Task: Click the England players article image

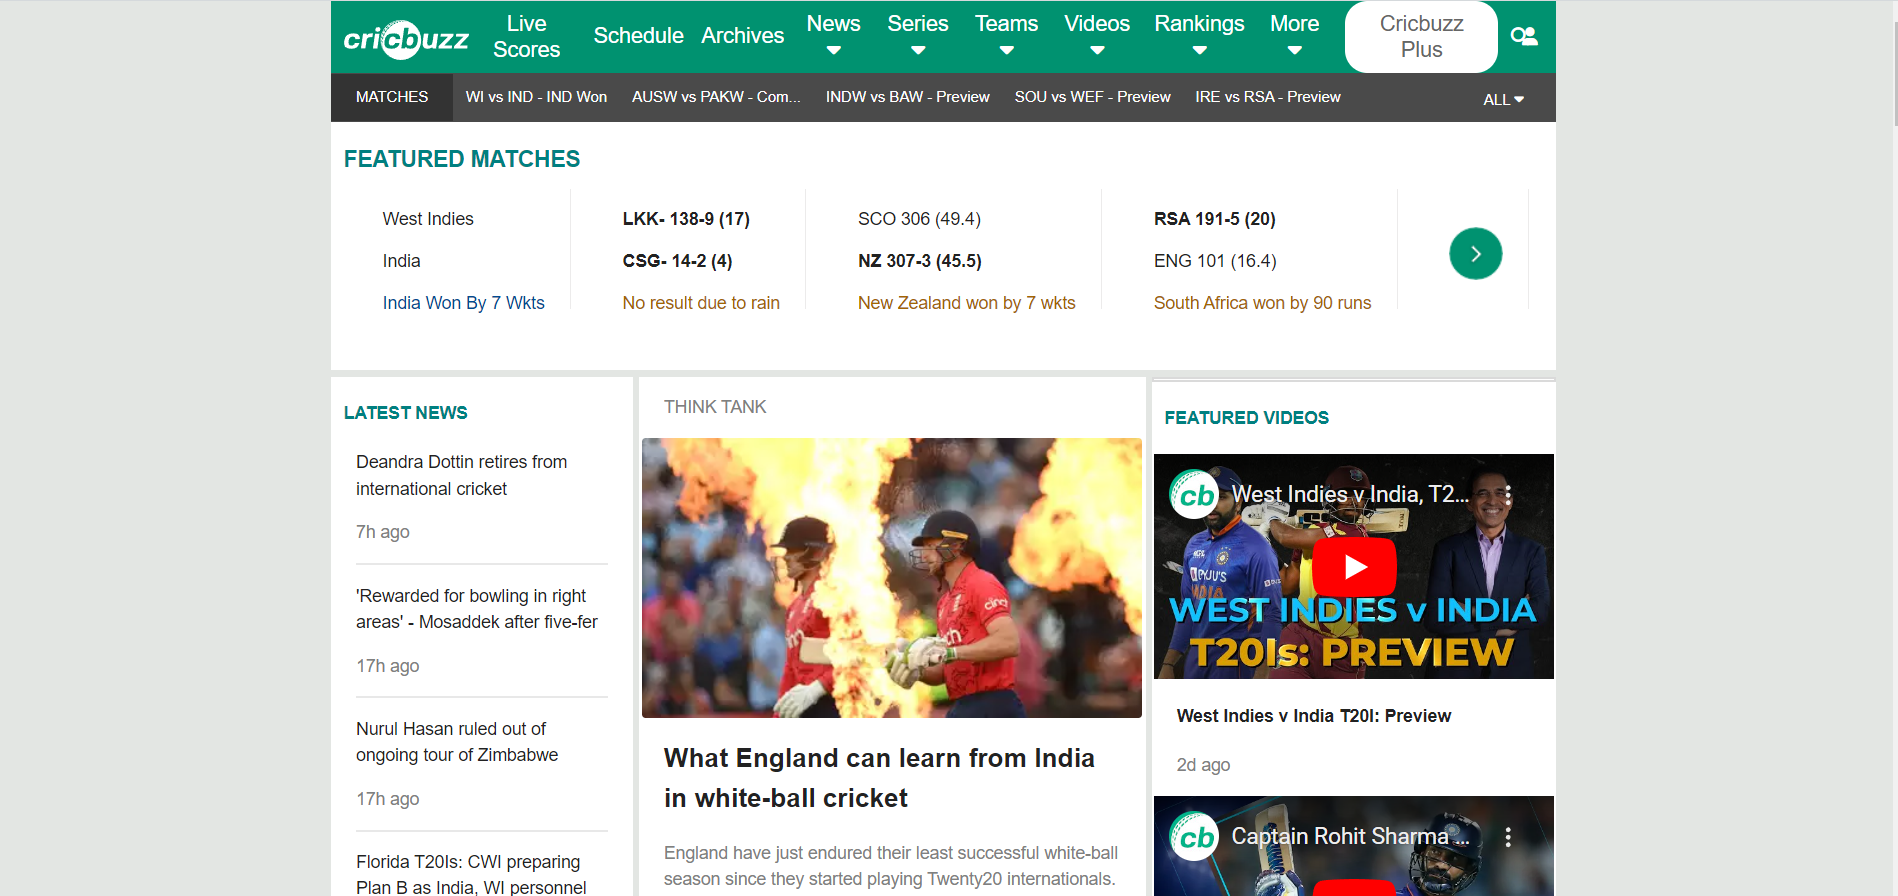Action: tap(891, 578)
